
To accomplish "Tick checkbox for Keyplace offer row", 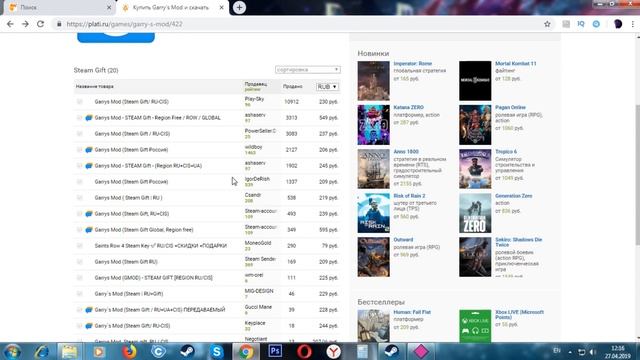I will [80, 326].
